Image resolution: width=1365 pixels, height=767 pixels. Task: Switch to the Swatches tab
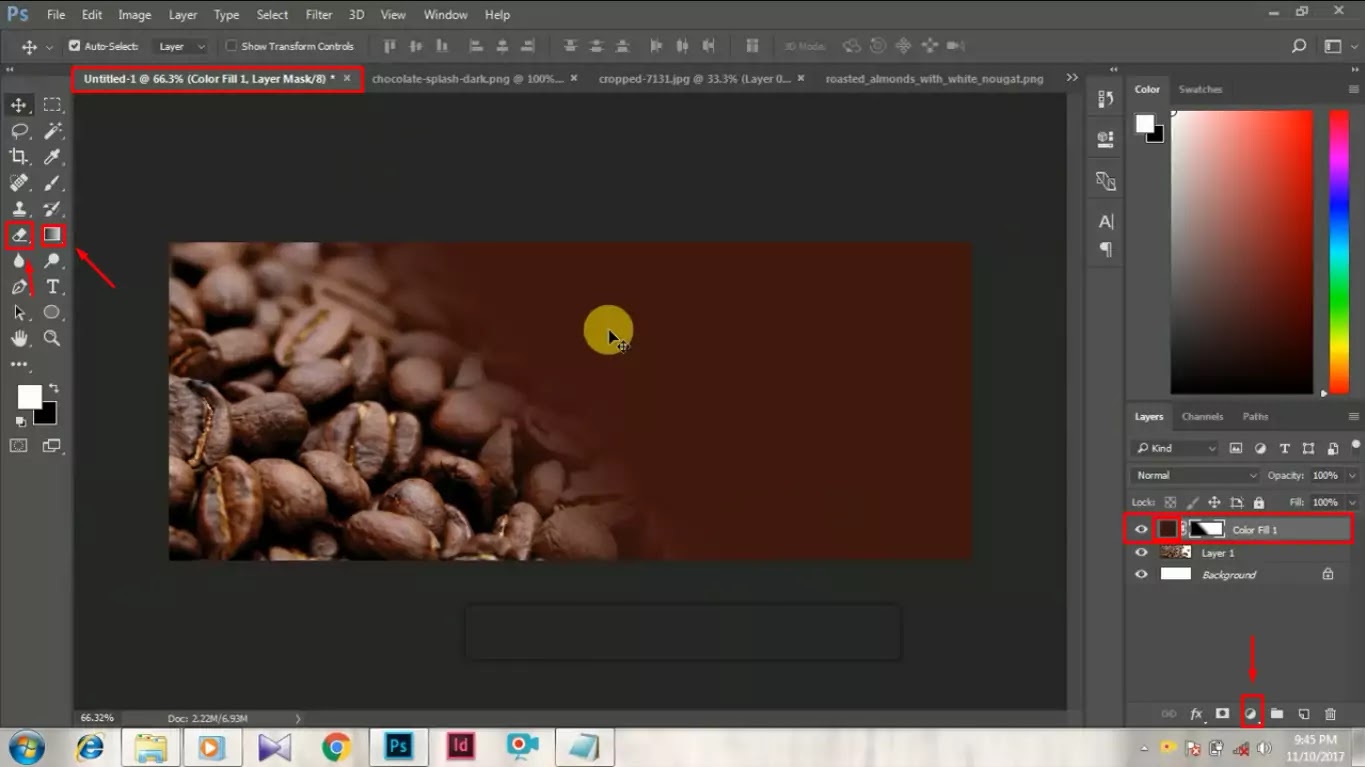click(1200, 89)
